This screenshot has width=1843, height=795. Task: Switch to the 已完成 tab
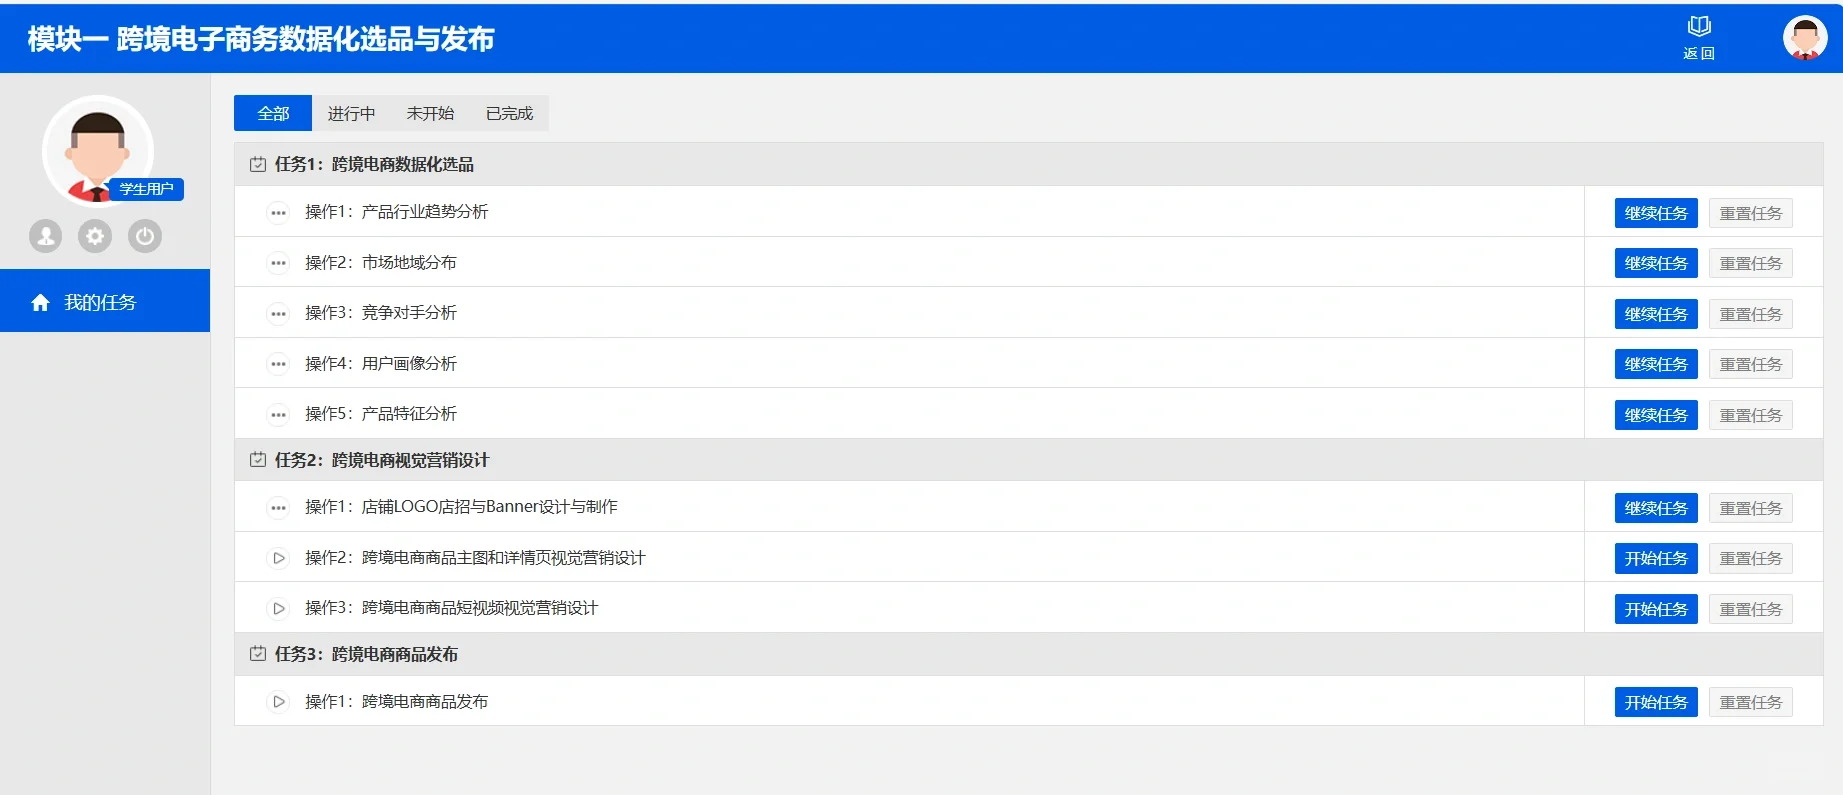click(x=509, y=113)
